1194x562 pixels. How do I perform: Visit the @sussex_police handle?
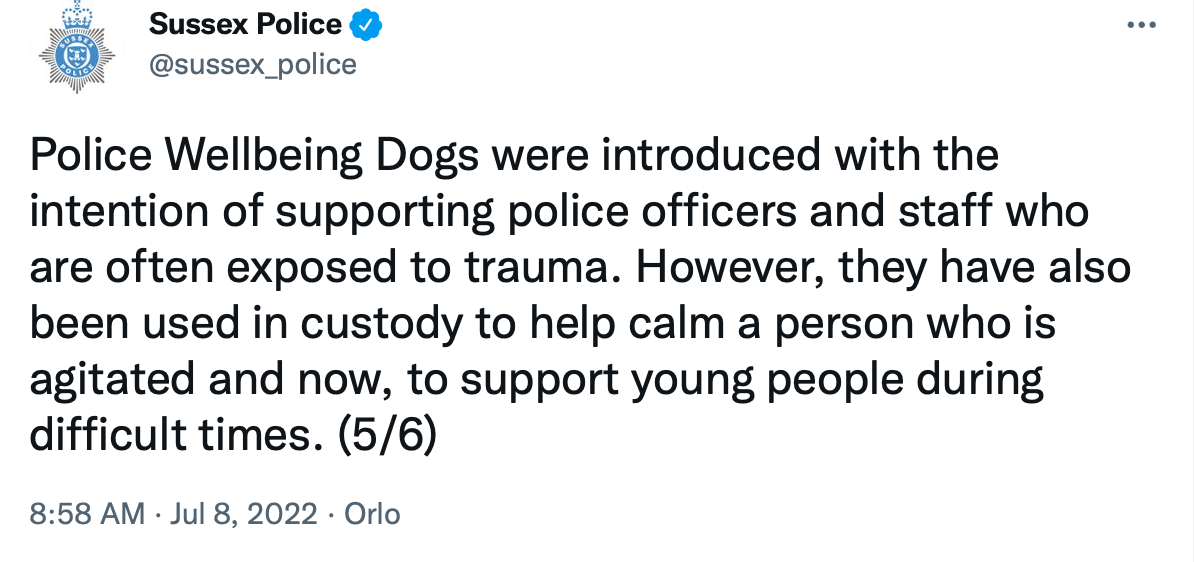253,65
